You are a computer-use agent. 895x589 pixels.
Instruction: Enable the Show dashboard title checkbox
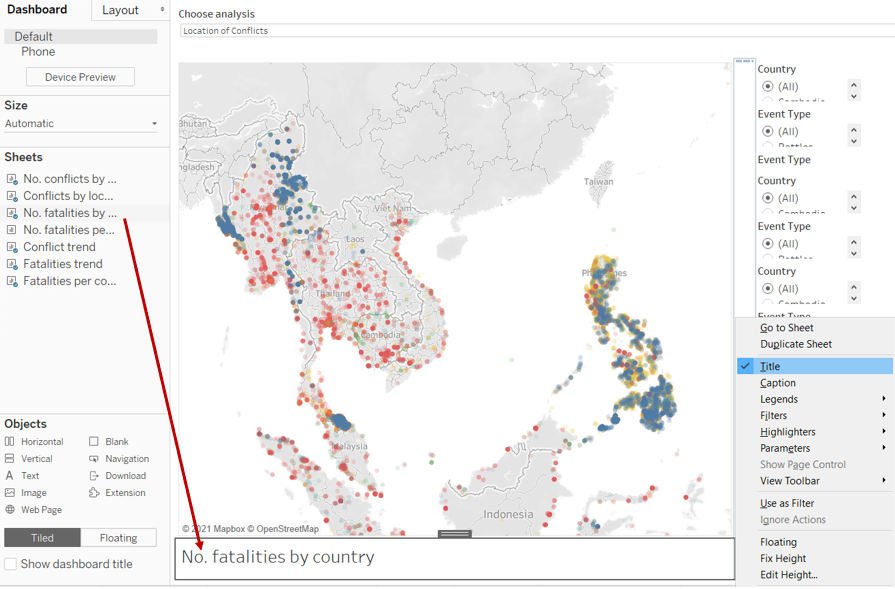(x=11, y=564)
